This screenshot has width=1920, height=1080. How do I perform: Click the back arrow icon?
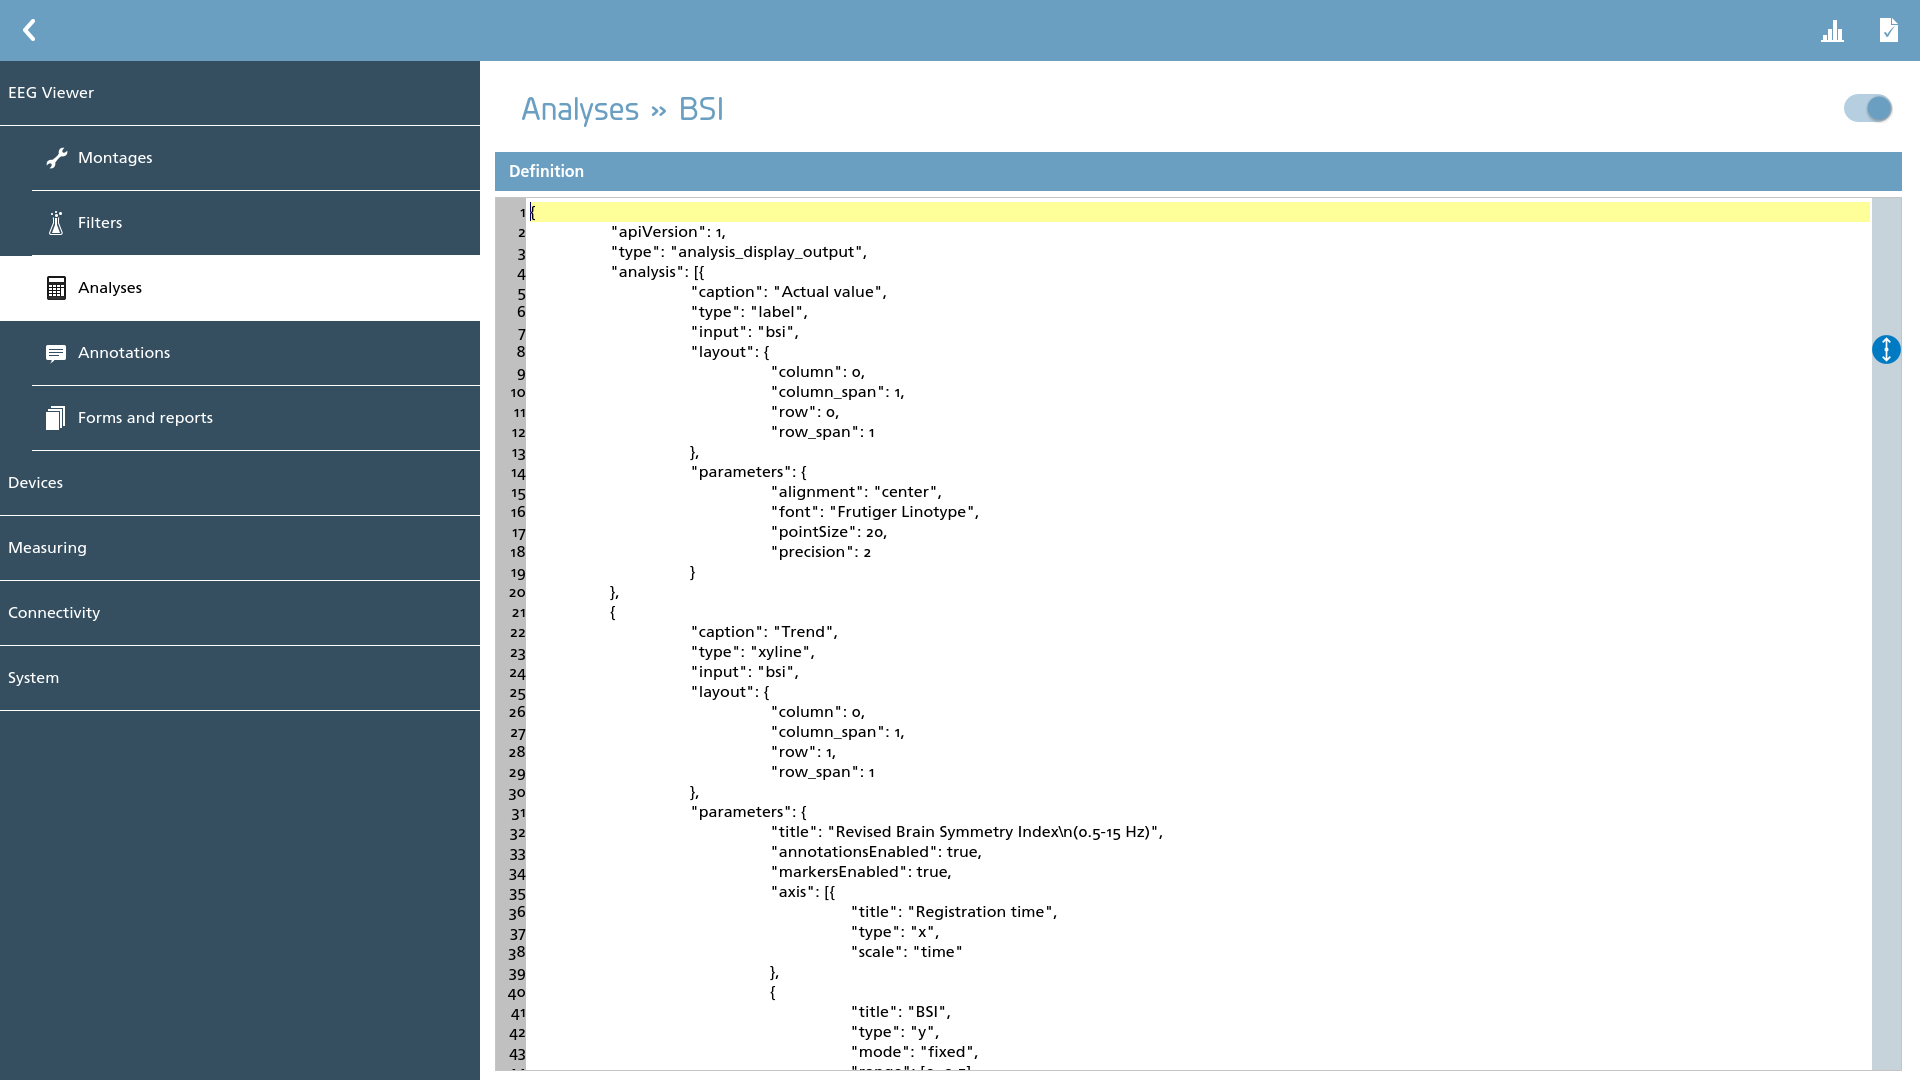[x=29, y=30]
